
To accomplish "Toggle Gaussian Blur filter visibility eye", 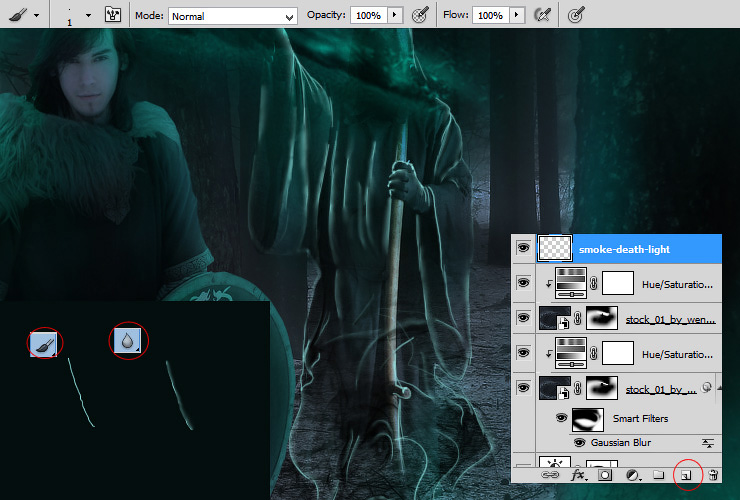I will (x=580, y=442).
